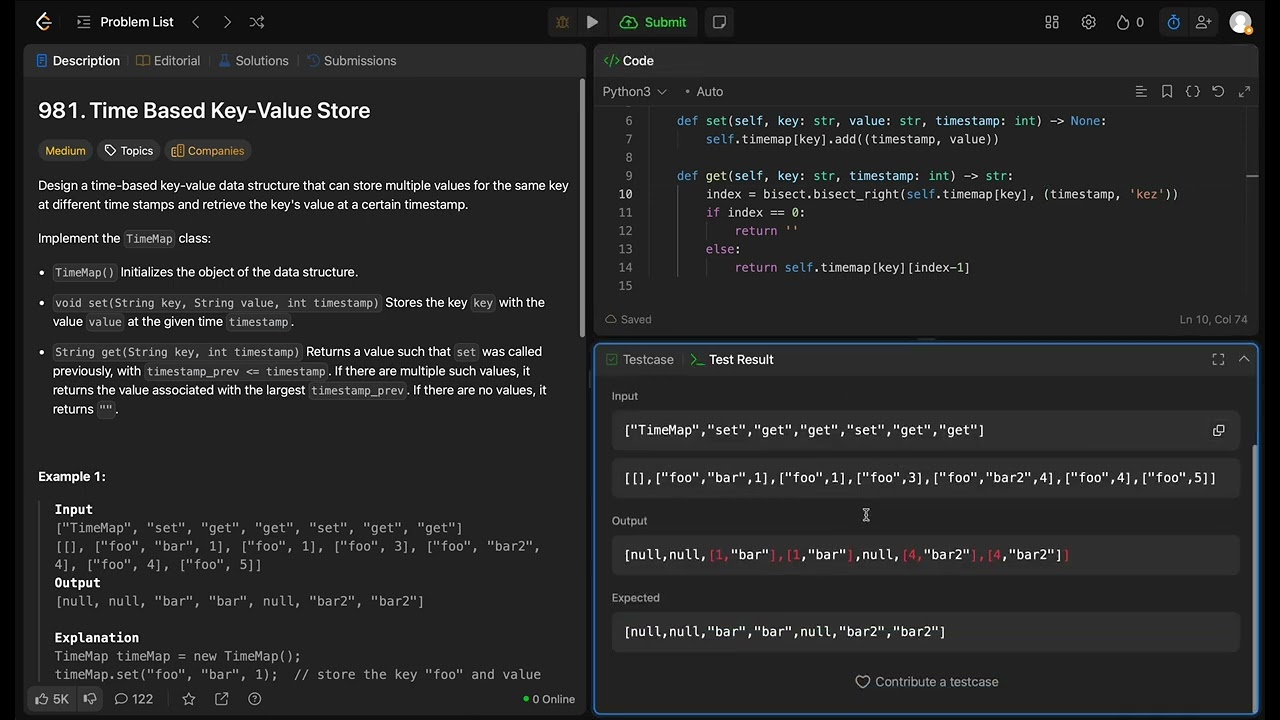This screenshot has width=1280, height=720.
Task: Open settings gear icon
Action: (x=1089, y=22)
